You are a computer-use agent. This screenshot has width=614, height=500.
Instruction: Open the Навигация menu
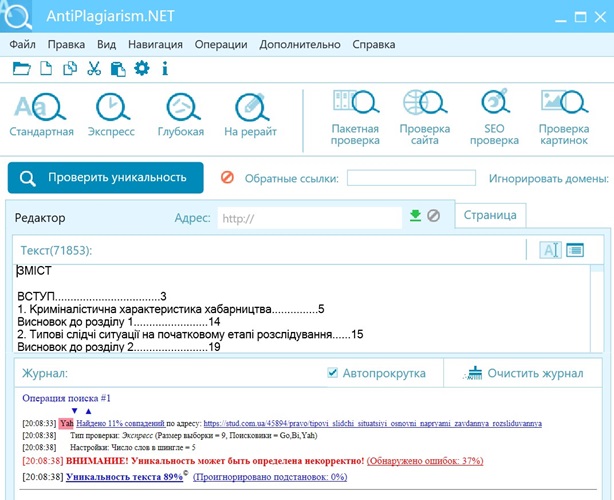[x=155, y=44]
